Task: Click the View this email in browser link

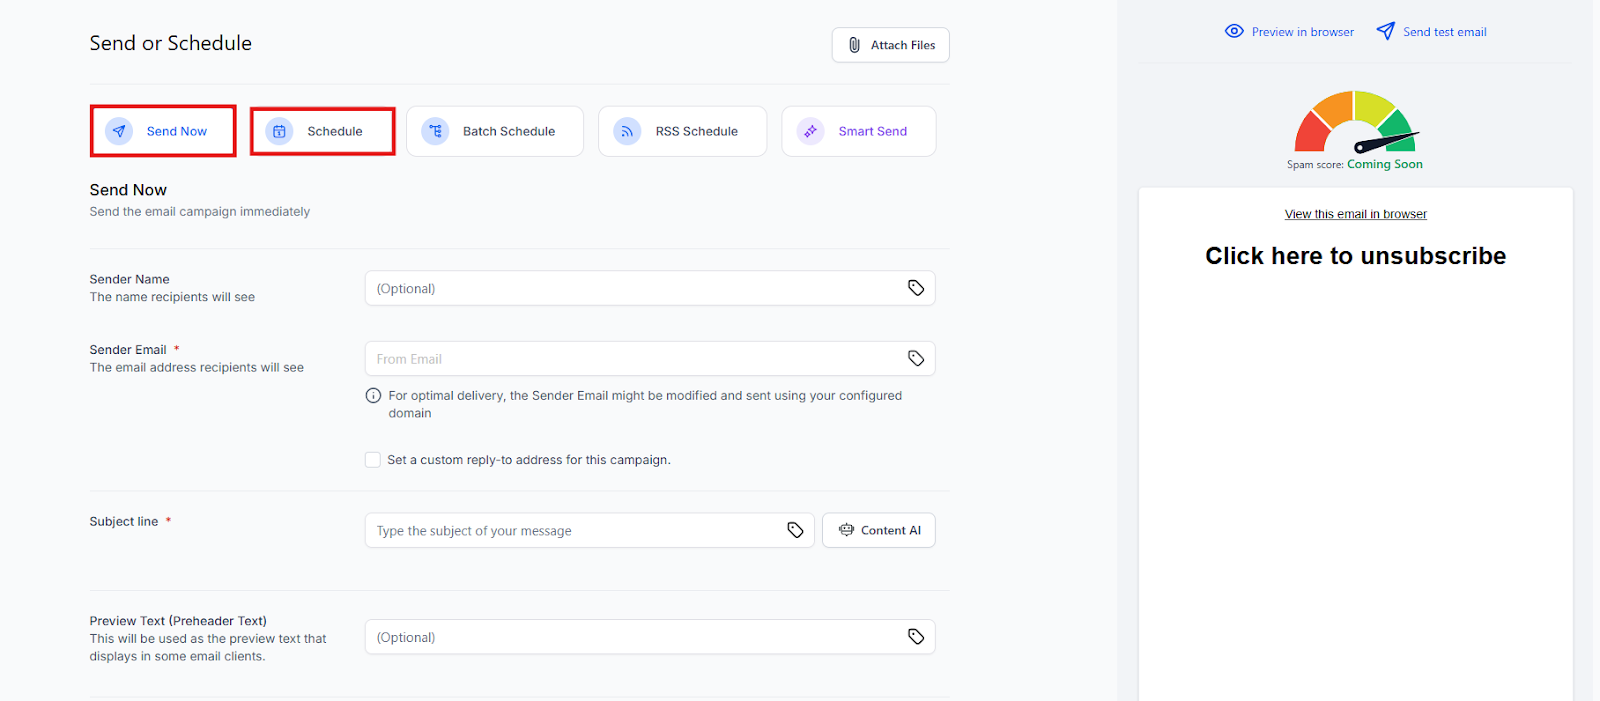Action: point(1355,214)
